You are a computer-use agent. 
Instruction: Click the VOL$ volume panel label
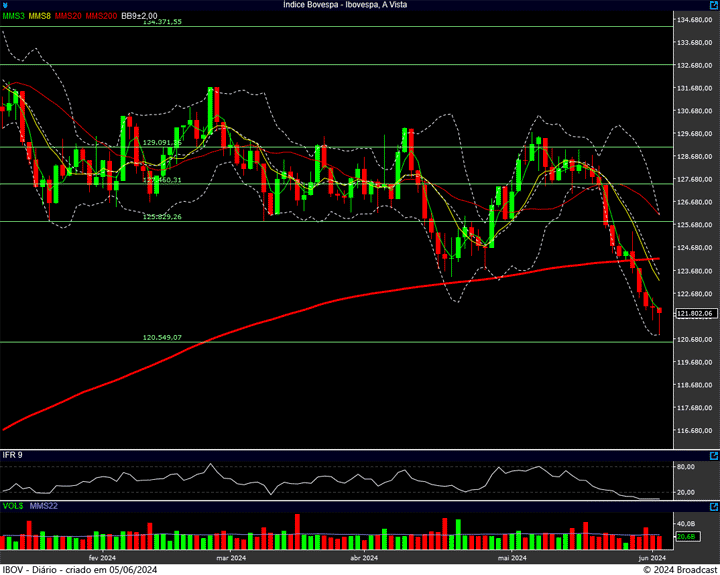click(x=13, y=507)
